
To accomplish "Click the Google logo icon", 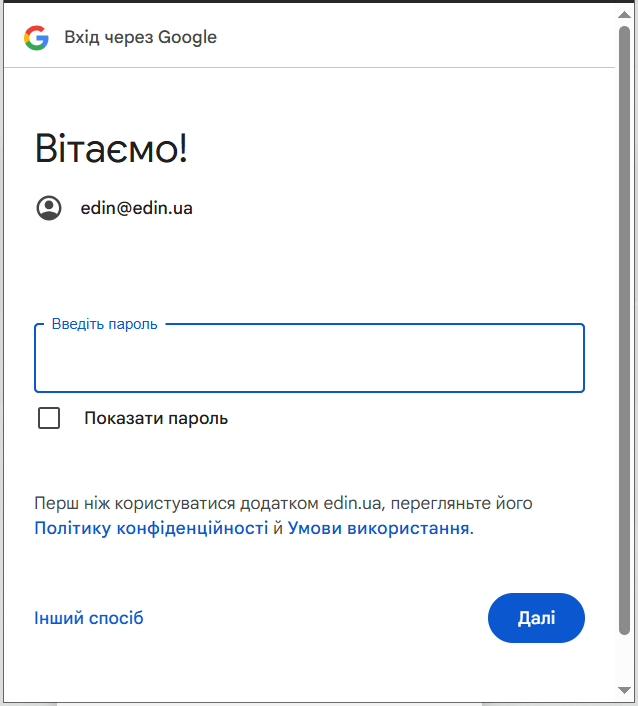I will tap(36, 38).
